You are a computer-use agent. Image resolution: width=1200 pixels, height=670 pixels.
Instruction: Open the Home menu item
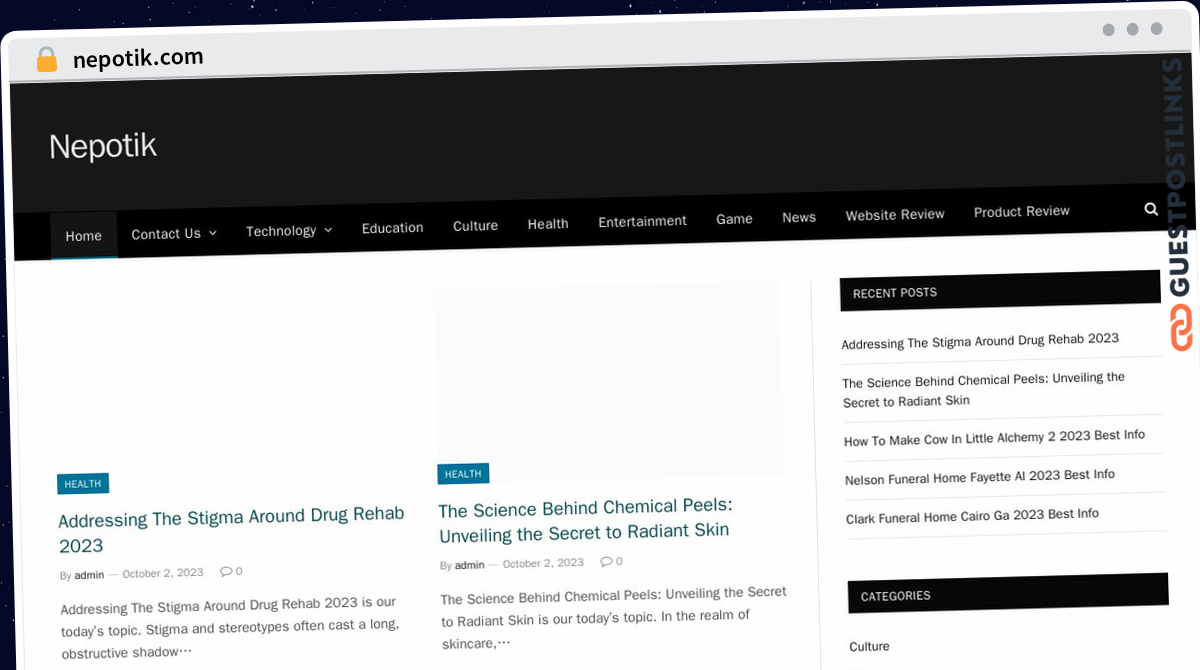tap(84, 236)
